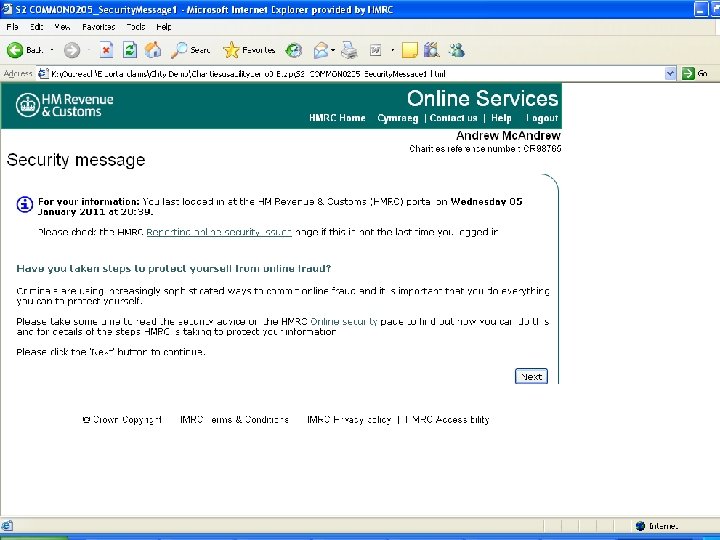The image size is (720, 540).
Task: Expand the Address bar dropdown
Action: click(x=670, y=73)
